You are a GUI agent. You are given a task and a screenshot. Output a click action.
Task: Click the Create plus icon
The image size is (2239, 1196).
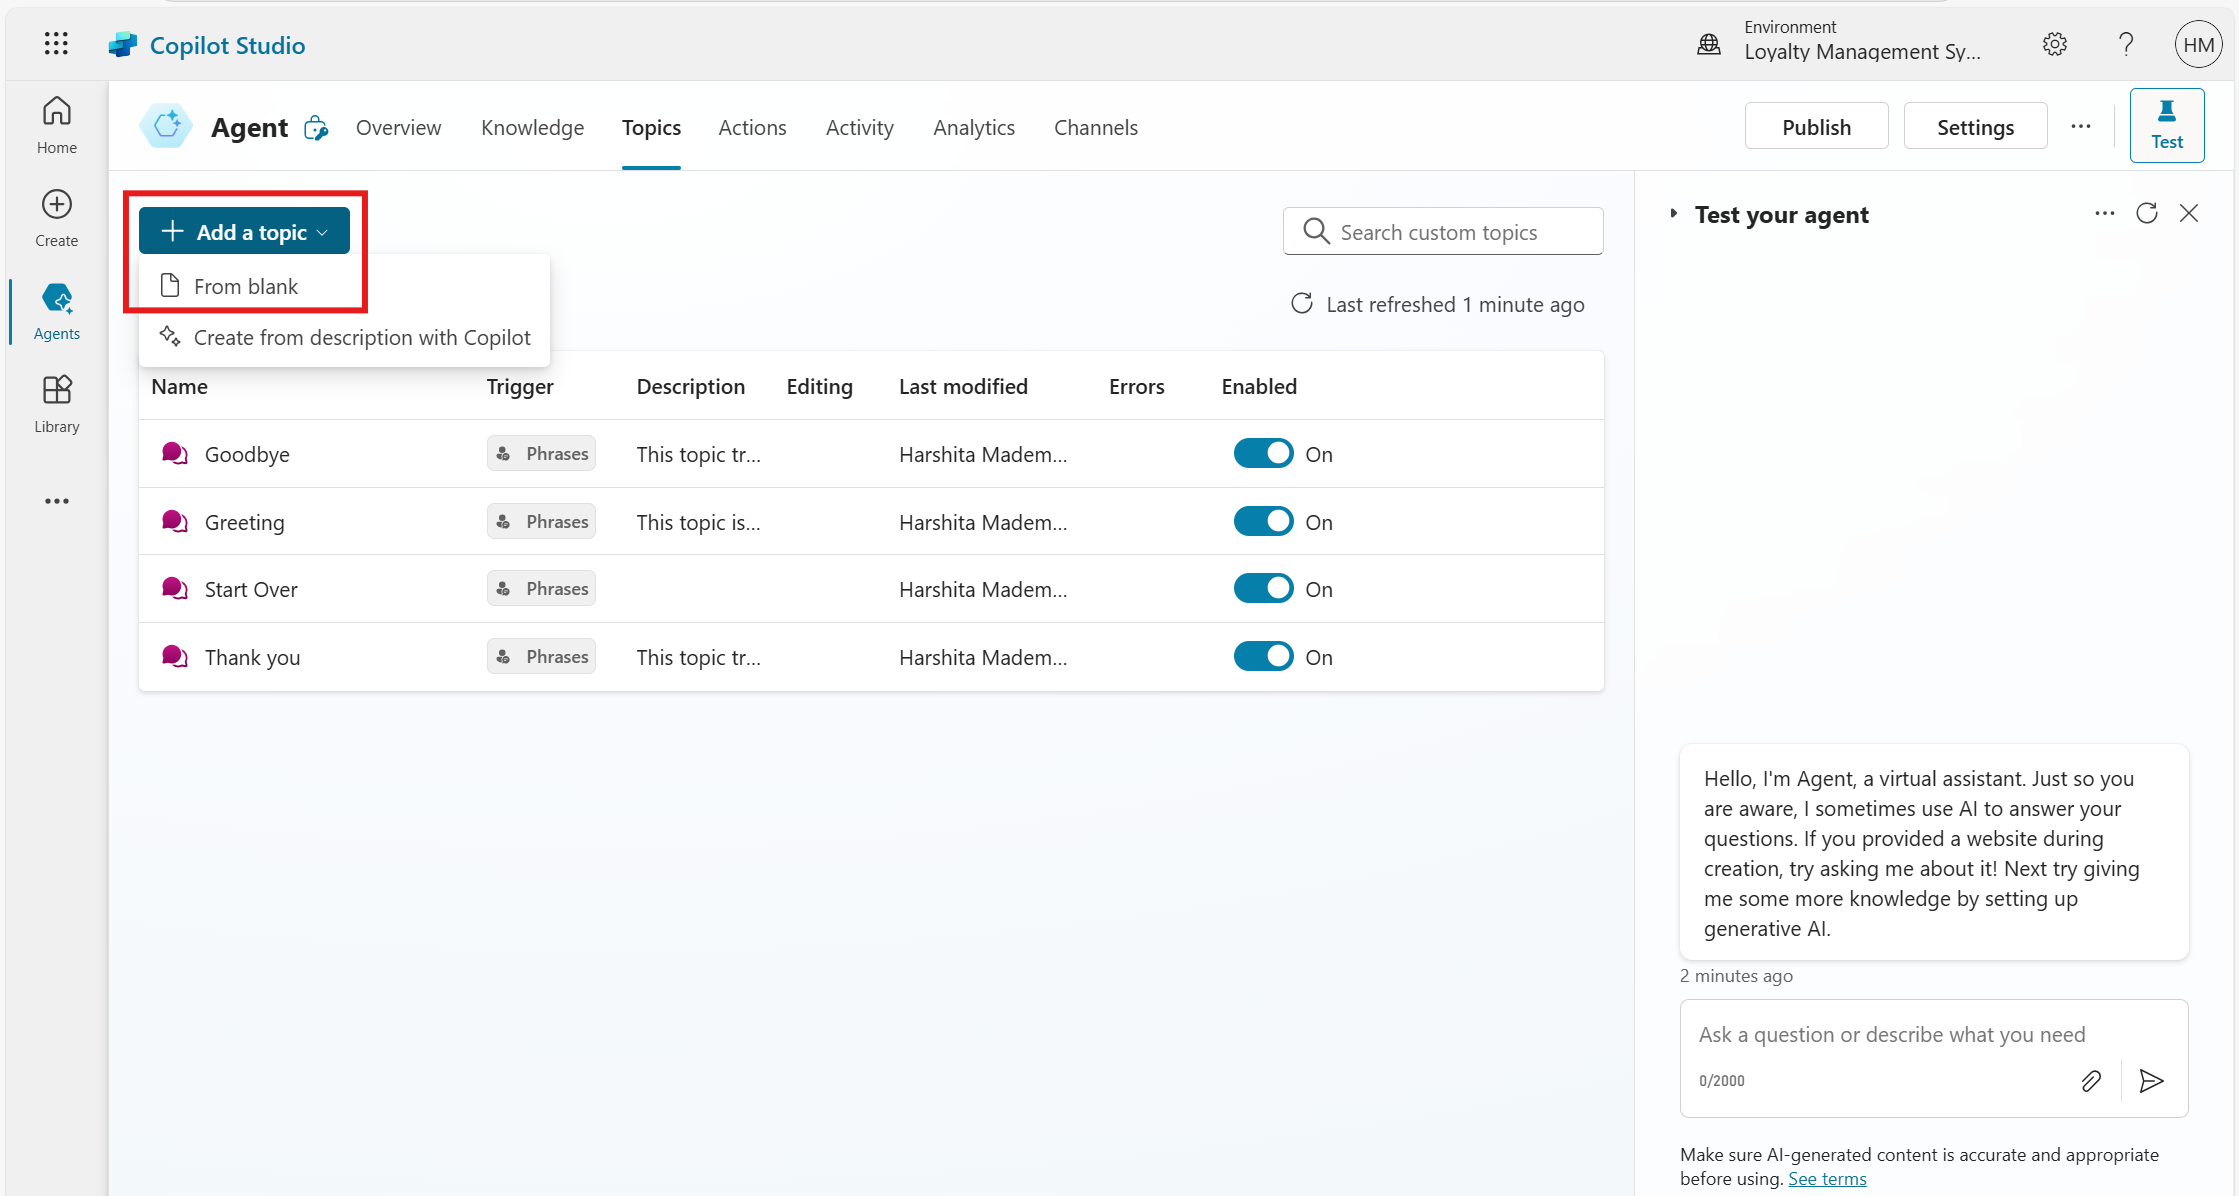click(57, 205)
